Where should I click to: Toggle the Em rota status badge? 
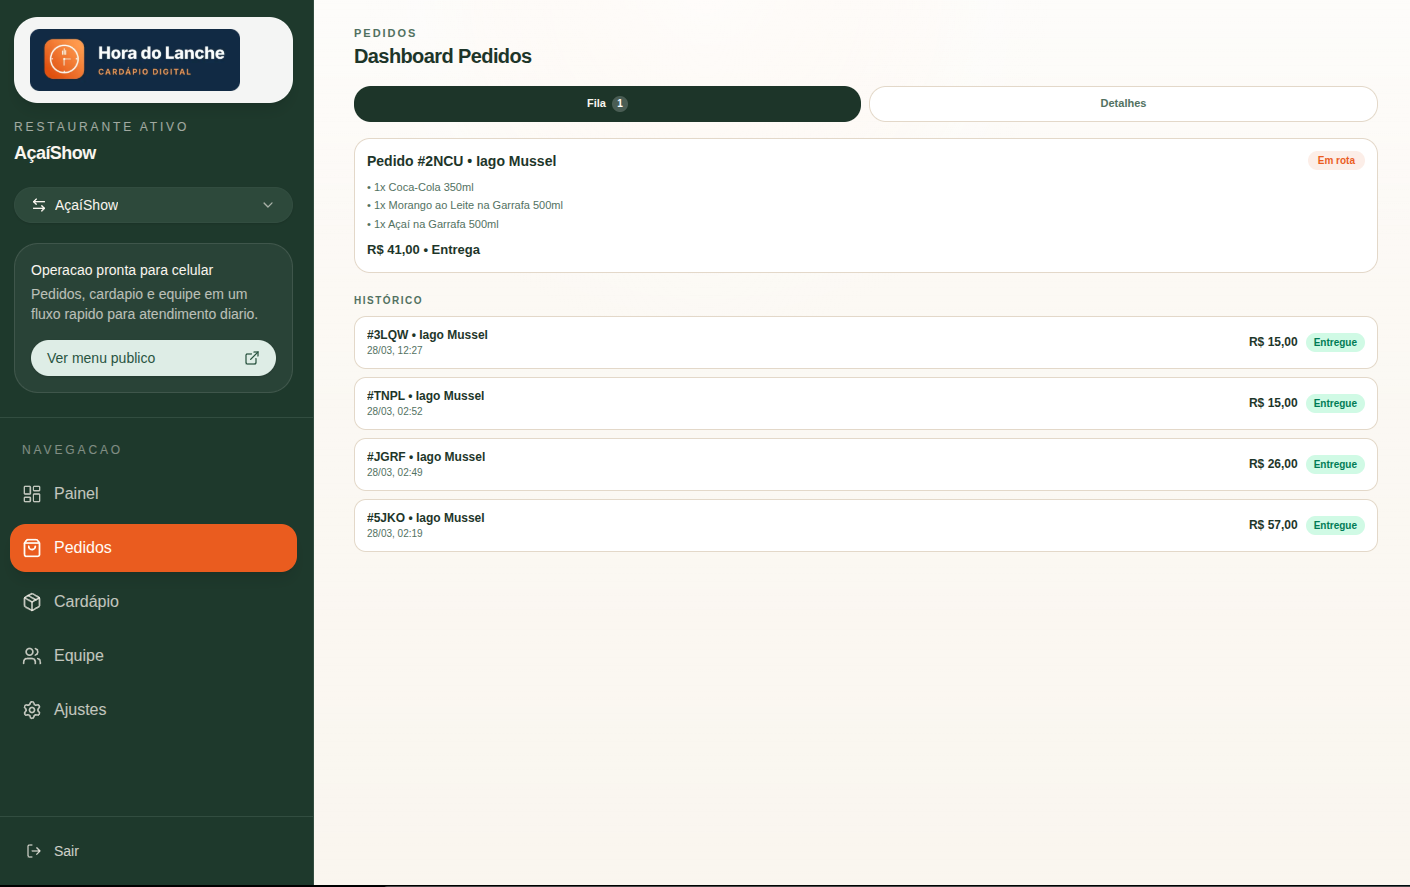pos(1336,160)
